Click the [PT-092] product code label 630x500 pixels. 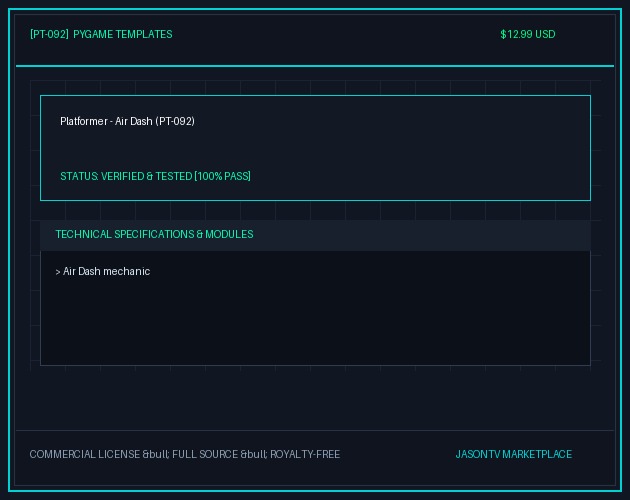[49, 34]
